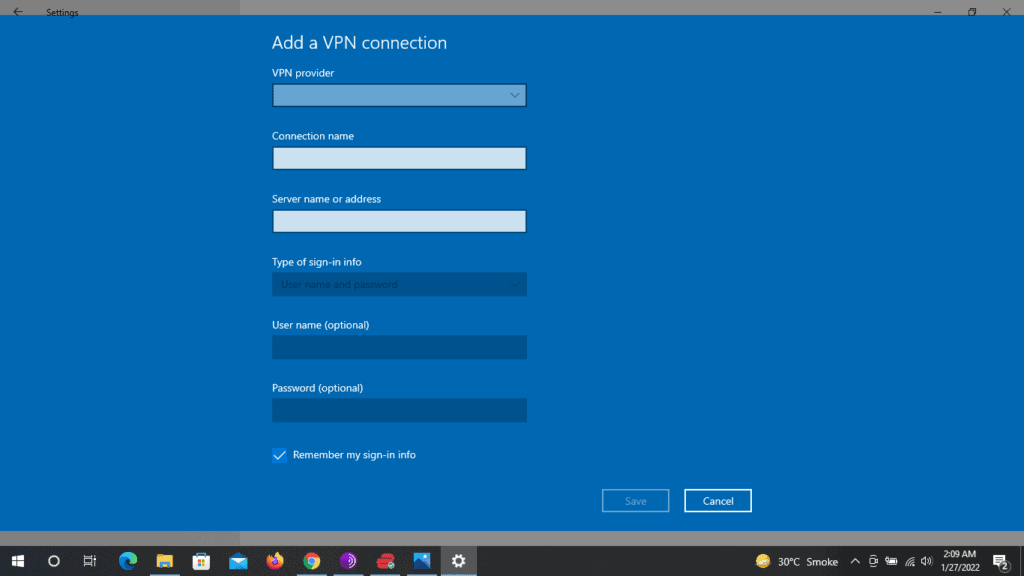
Task: Click the Cancel button
Action: 718,501
